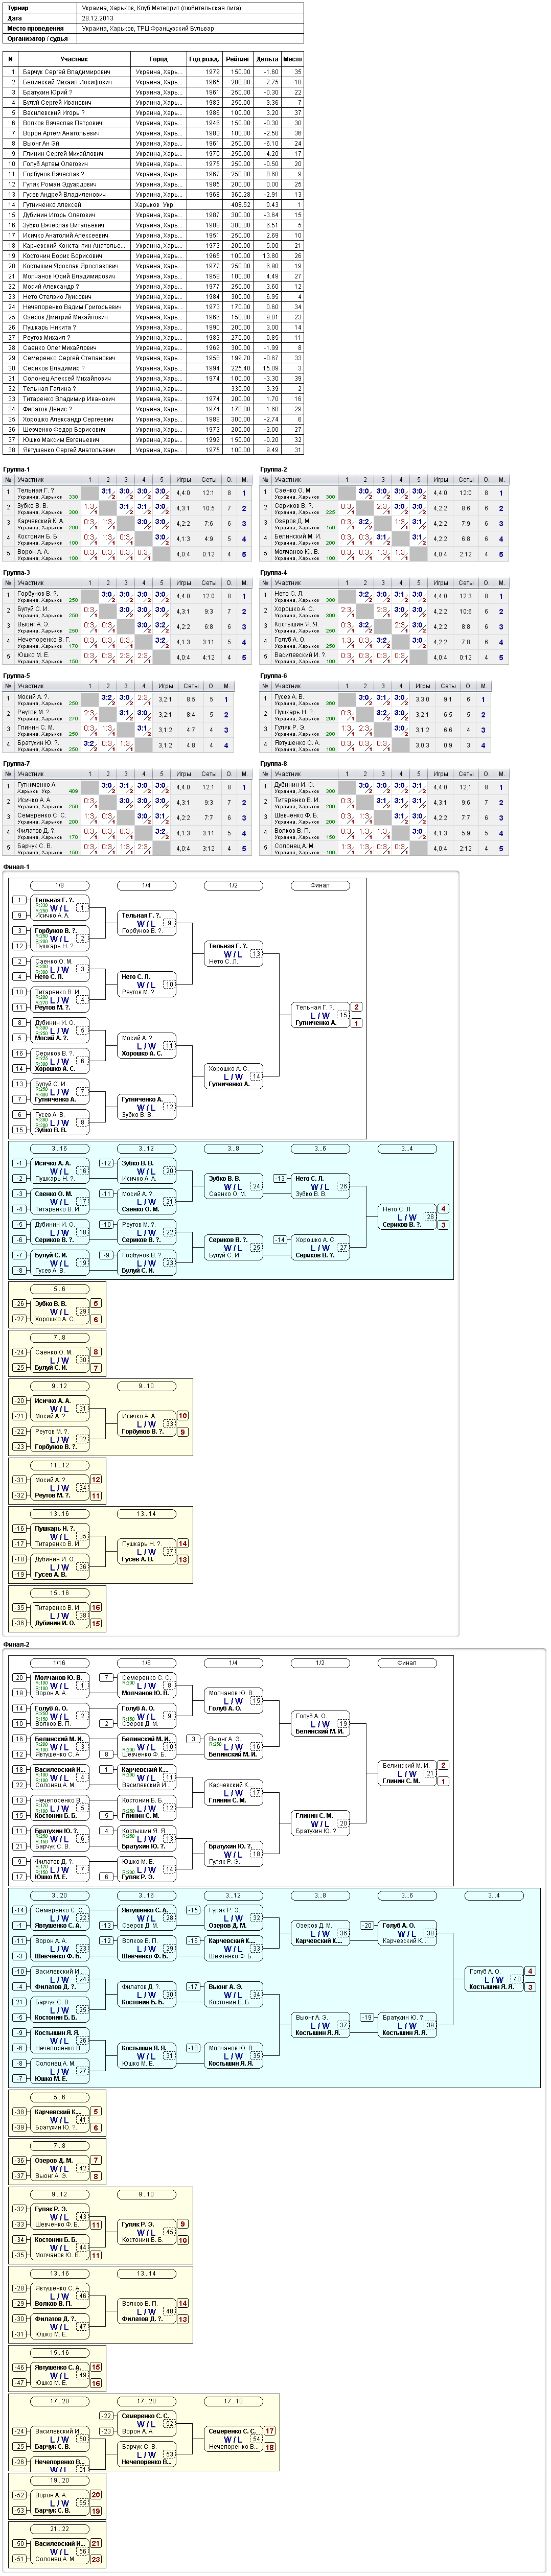Click the '21...22' round label
This screenshot has width=551, height=2576.
tap(59, 2529)
